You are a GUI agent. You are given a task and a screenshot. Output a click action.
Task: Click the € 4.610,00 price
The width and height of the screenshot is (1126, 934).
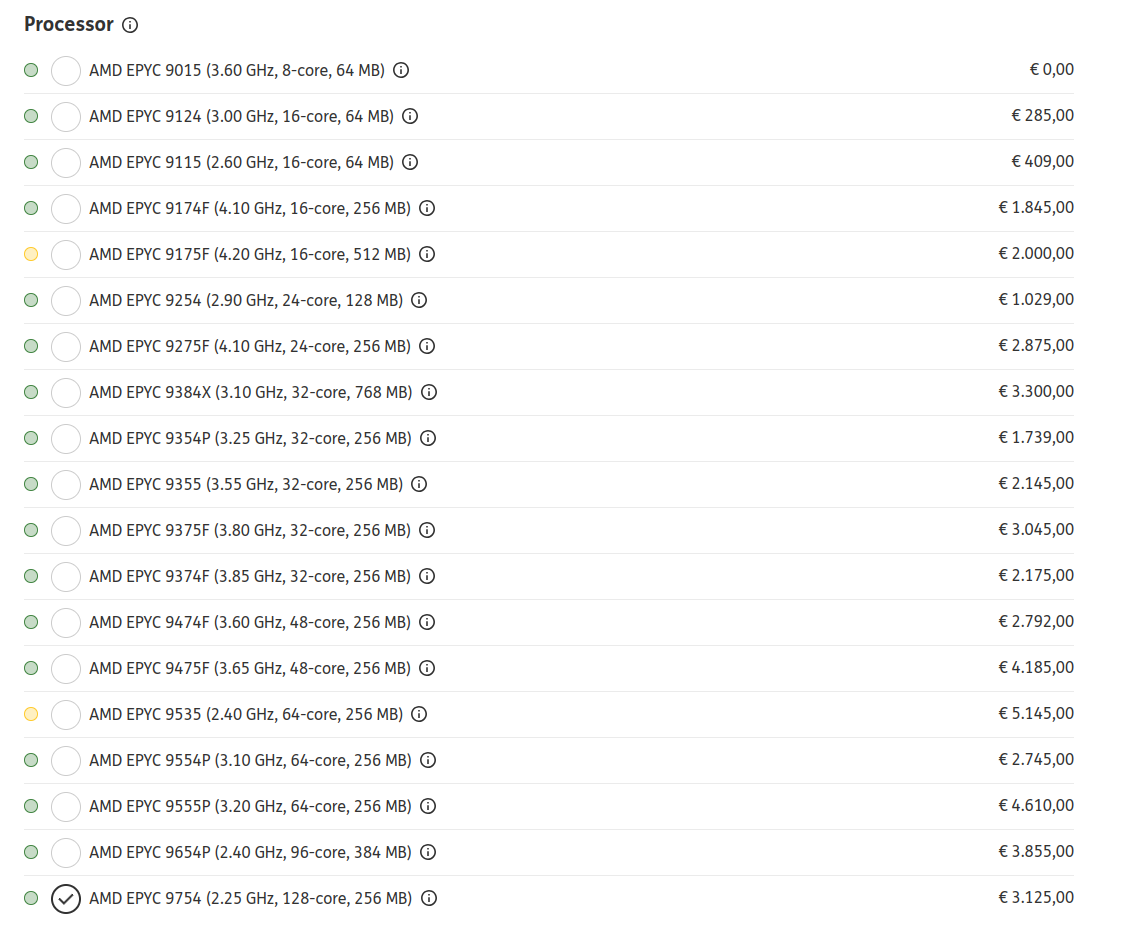(1036, 805)
